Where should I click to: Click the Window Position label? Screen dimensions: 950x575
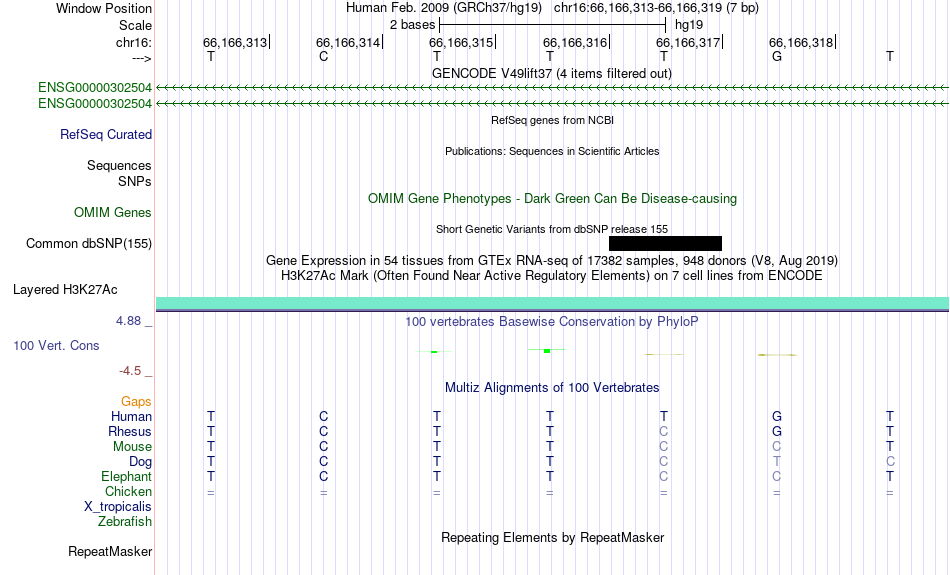tap(104, 8)
